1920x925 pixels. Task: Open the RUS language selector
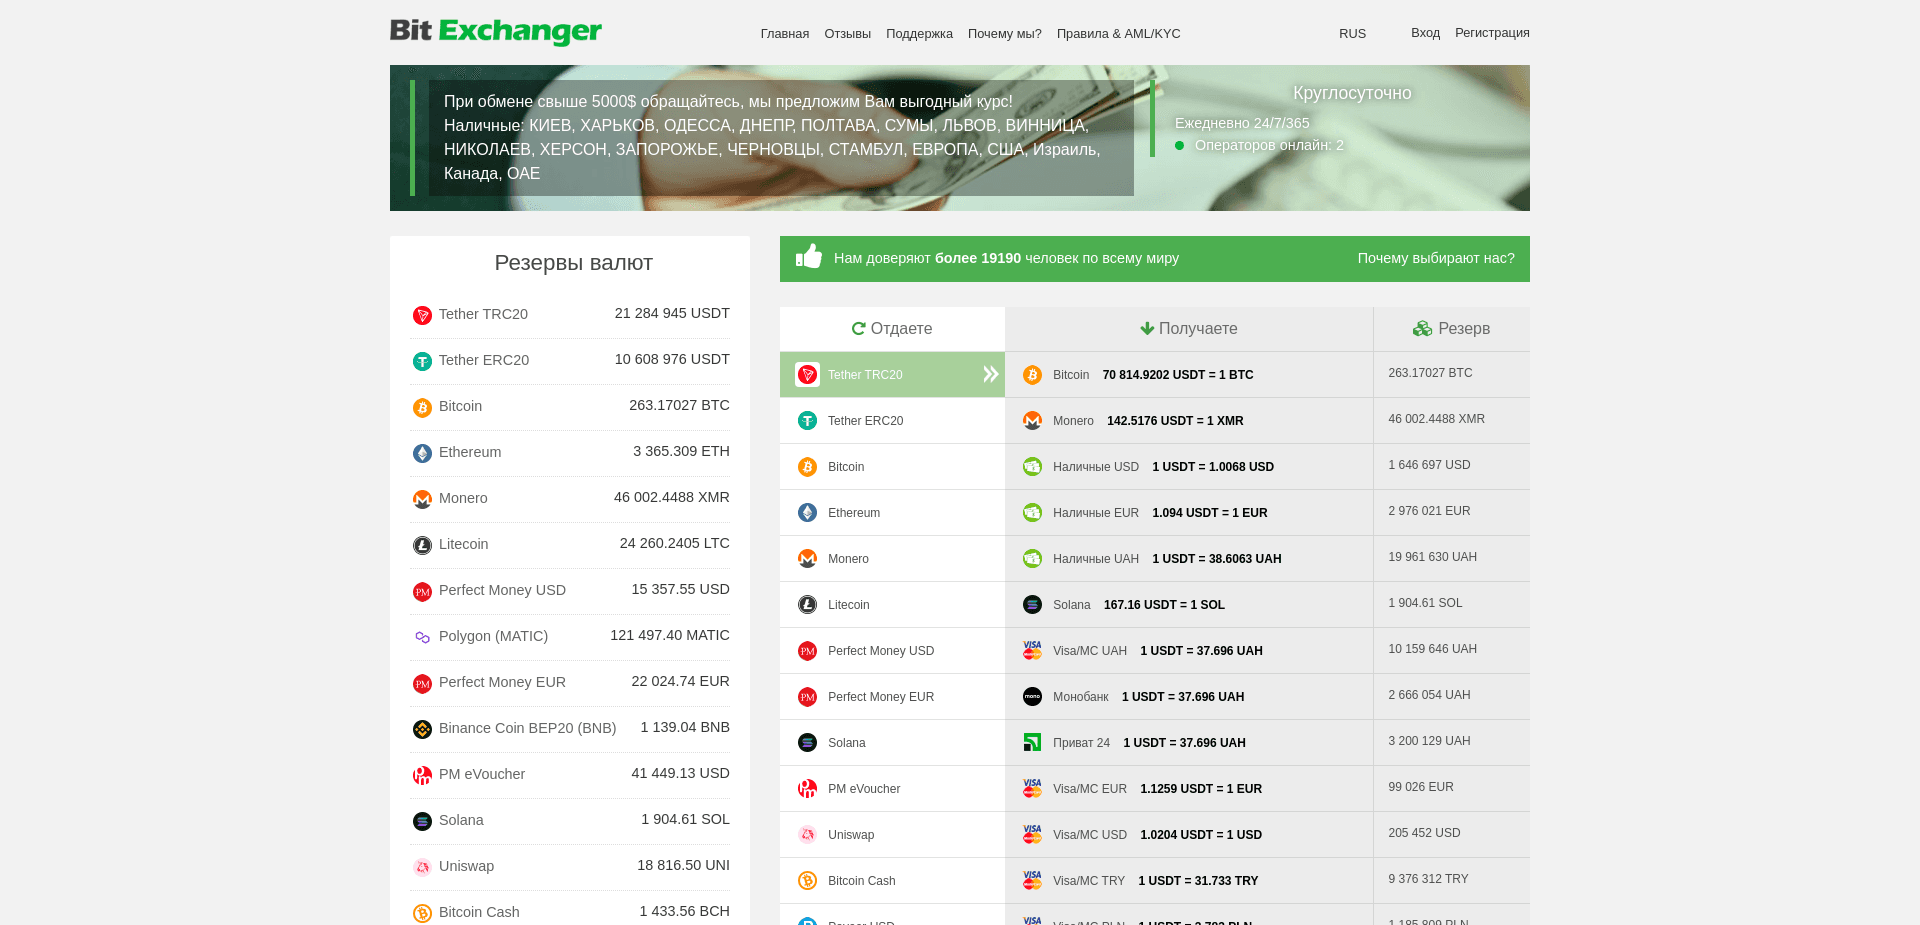(x=1352, y=33)
